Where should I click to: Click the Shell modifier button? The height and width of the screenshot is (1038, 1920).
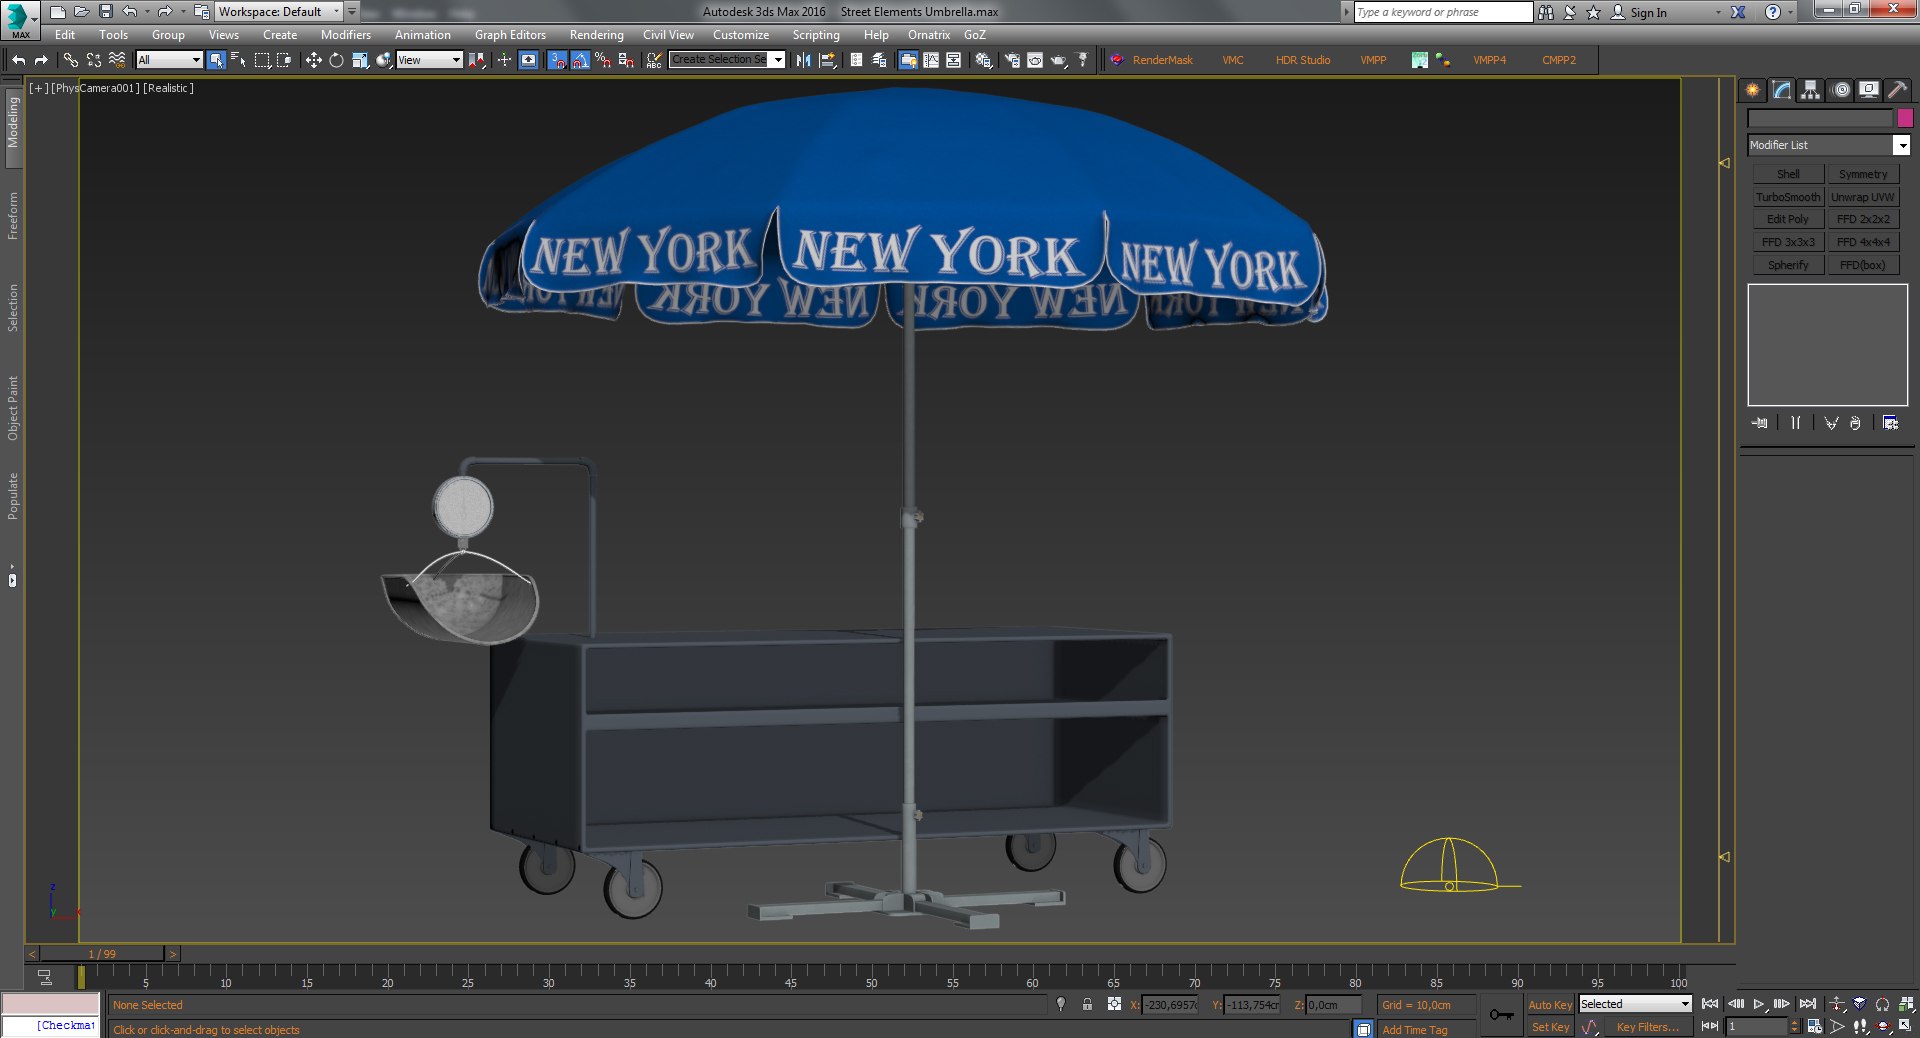tap(1788, 174)
